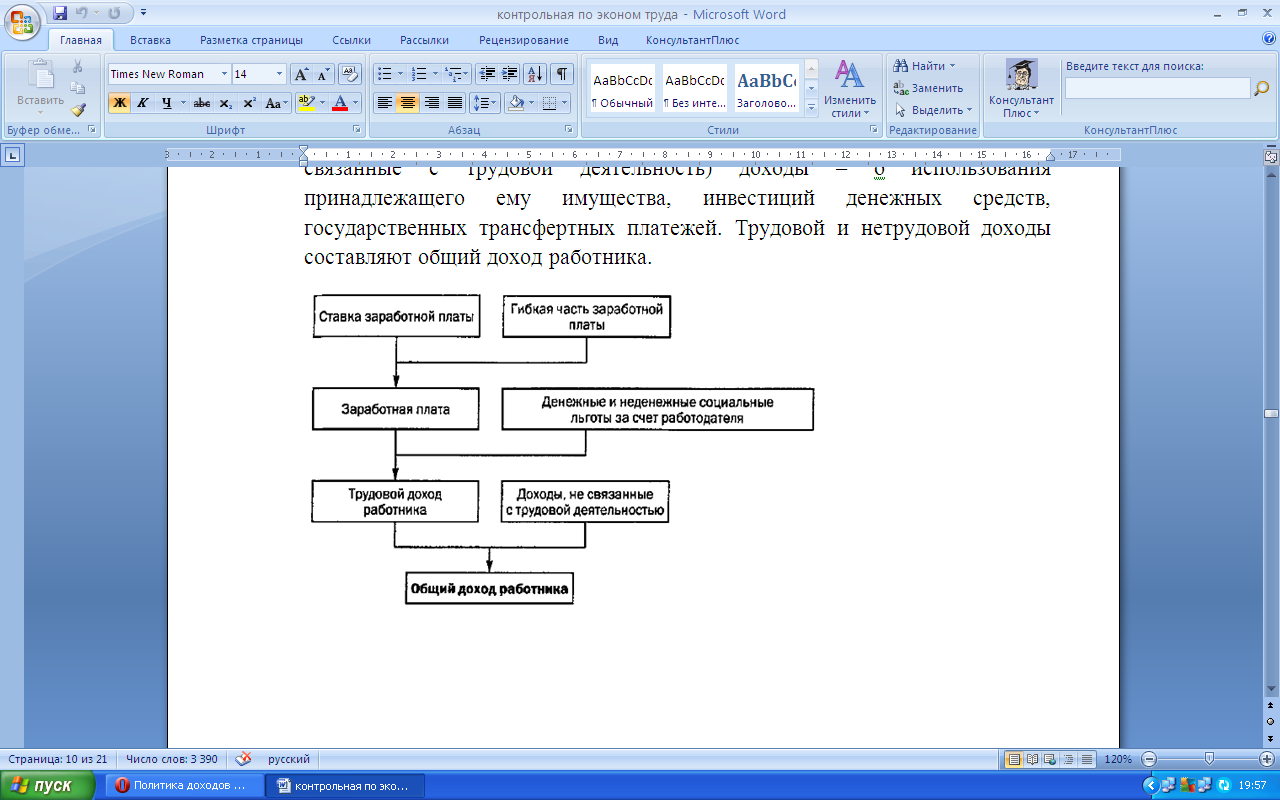The width and height of the screenshot is (1280, 800).
Task: Increase paragraph indent
Action: pos(510,74)
